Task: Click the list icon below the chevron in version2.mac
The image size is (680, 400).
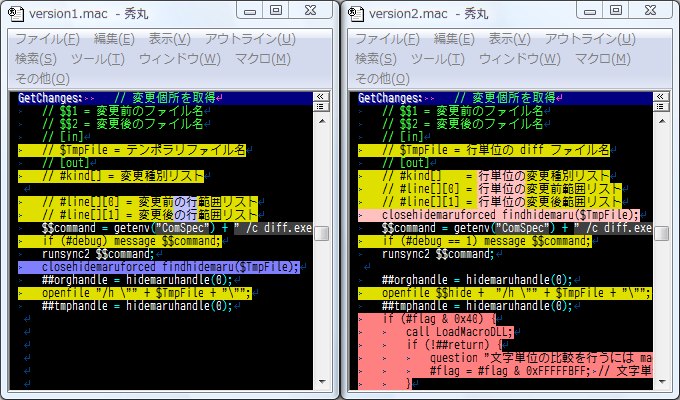Action: coord(660,107)
